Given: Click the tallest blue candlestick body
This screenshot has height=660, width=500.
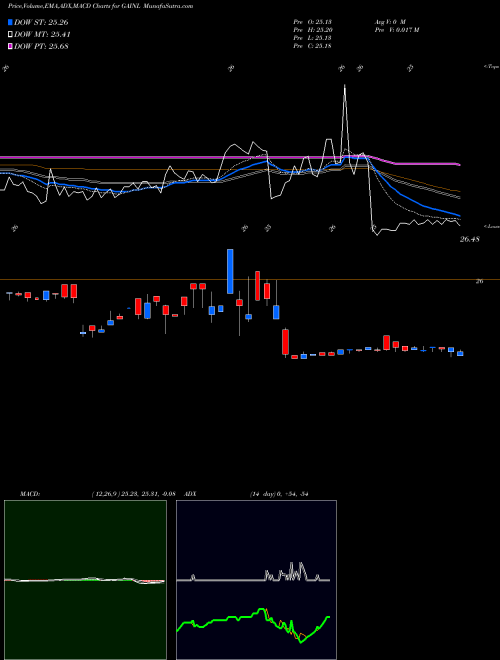Looking at the screenshot, I should point(230,271).
